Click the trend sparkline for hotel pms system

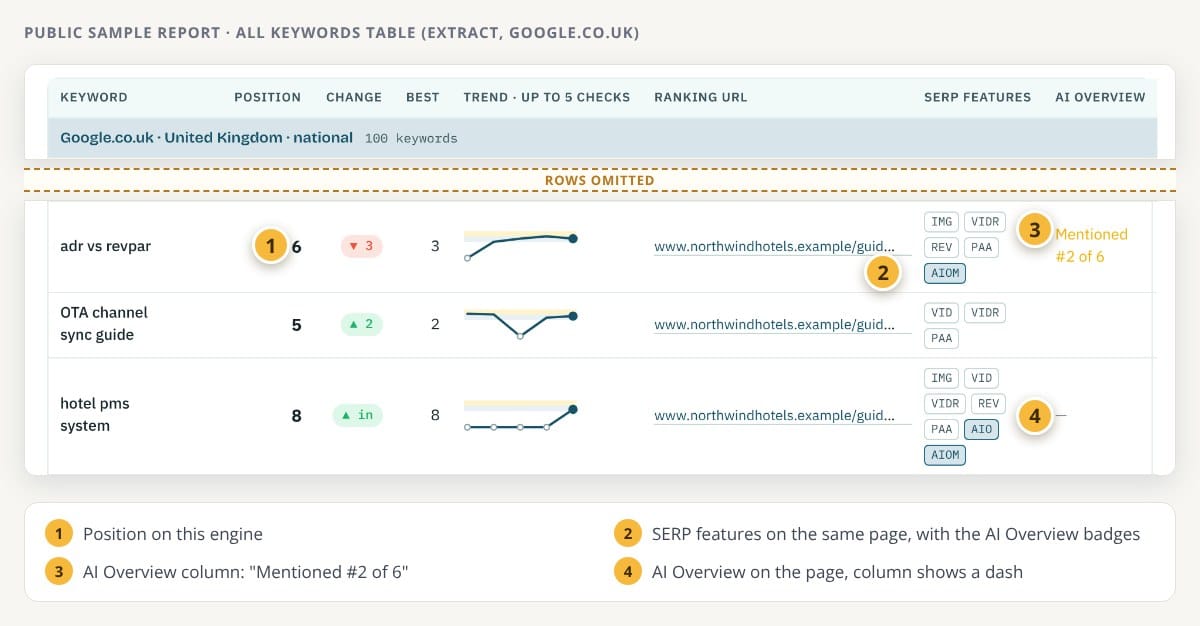click(x=521, y=415)
